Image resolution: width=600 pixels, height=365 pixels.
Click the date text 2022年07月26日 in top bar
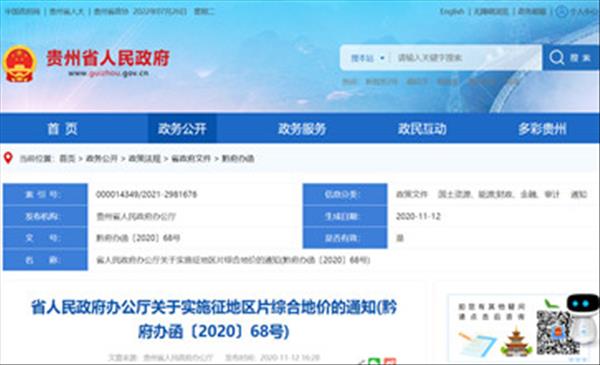(160, 11)
